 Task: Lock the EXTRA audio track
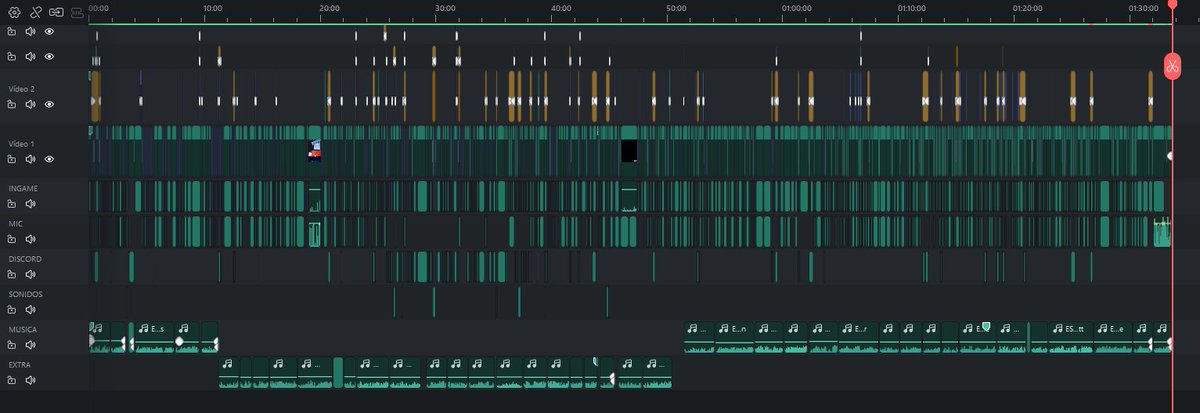click(x=12, y=380)
